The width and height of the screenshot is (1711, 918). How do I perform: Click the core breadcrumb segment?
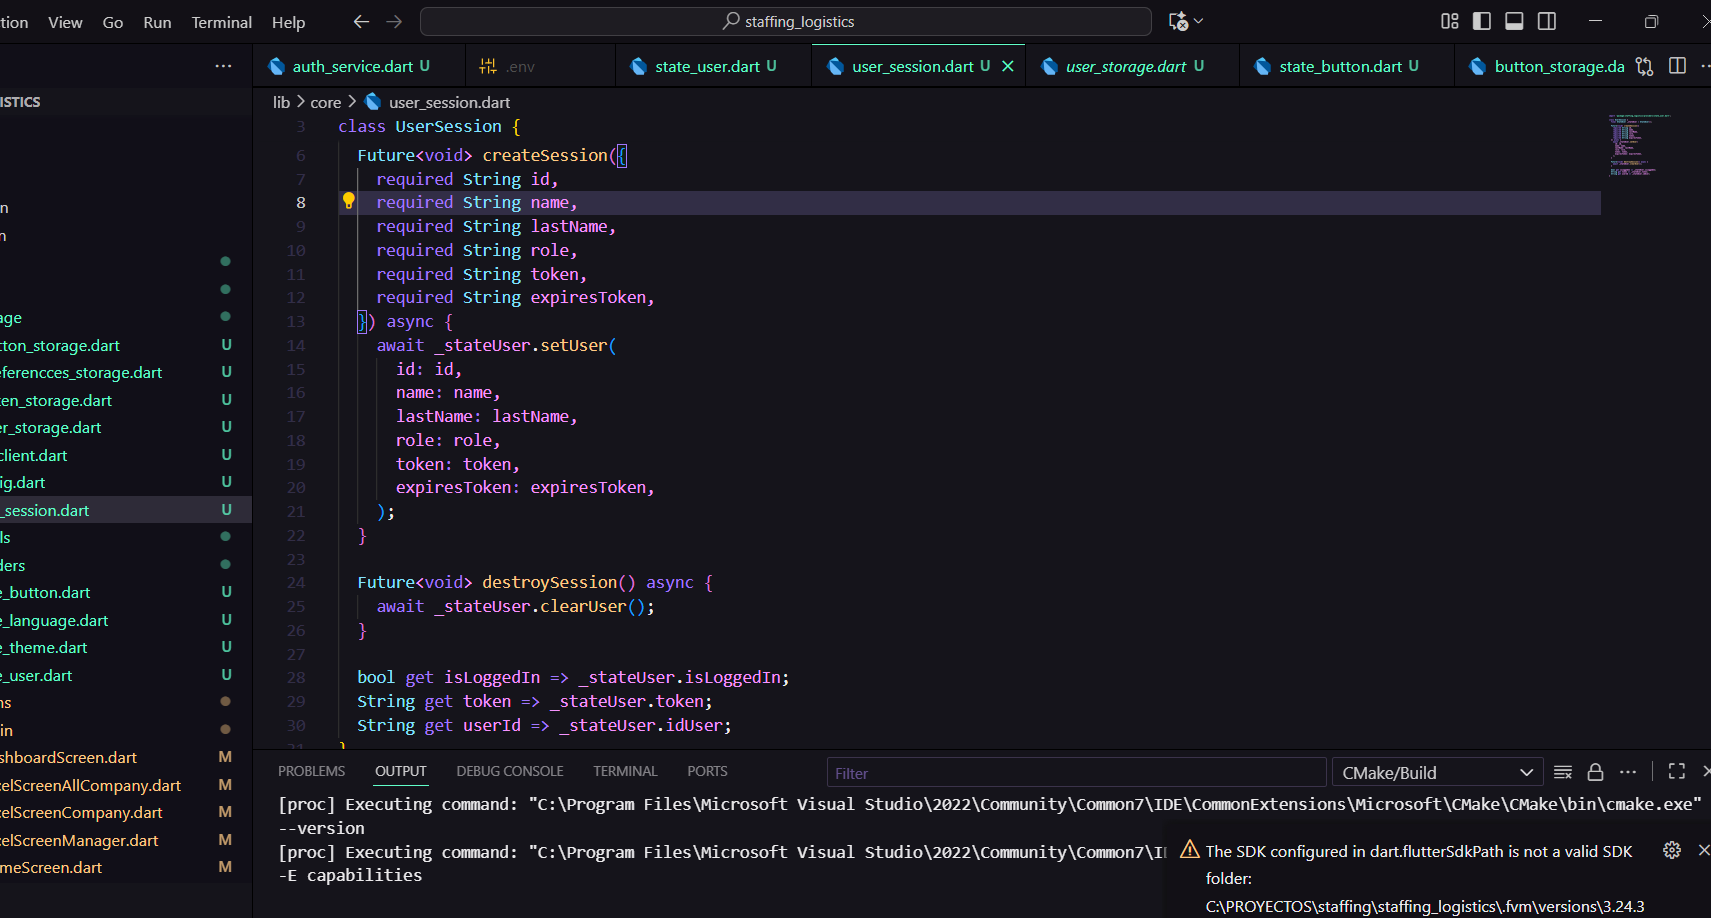pos(325,102)
